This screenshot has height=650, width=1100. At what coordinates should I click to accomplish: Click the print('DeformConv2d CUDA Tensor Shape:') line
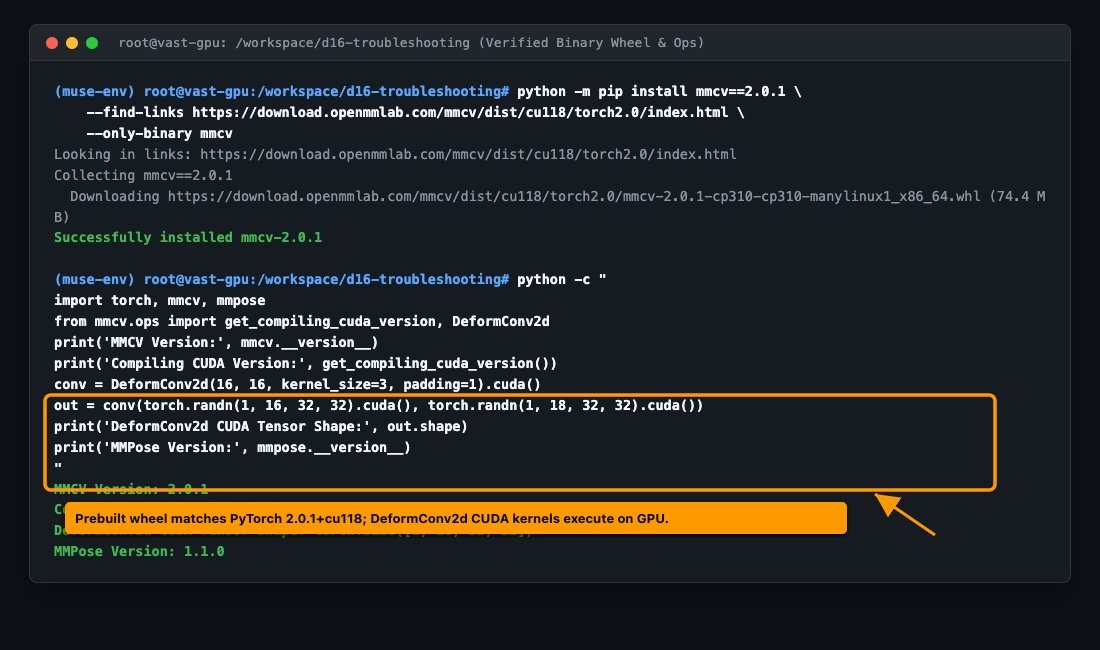click(x=260, y=426)
